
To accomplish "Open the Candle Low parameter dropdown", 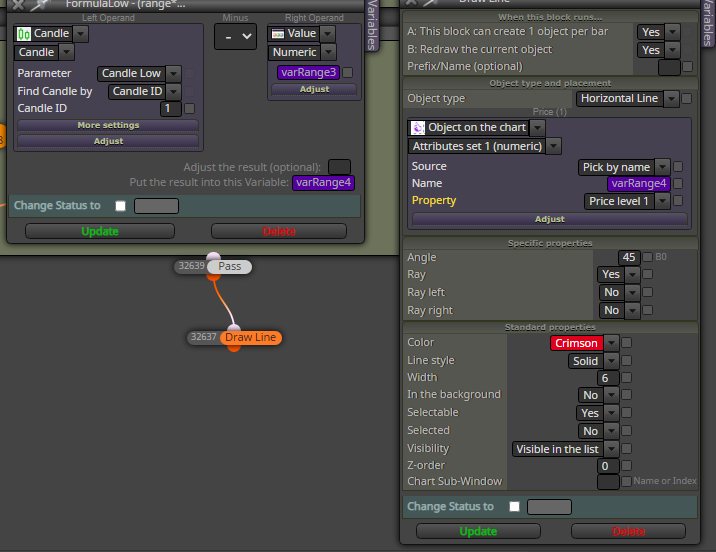I will (174, 74).
